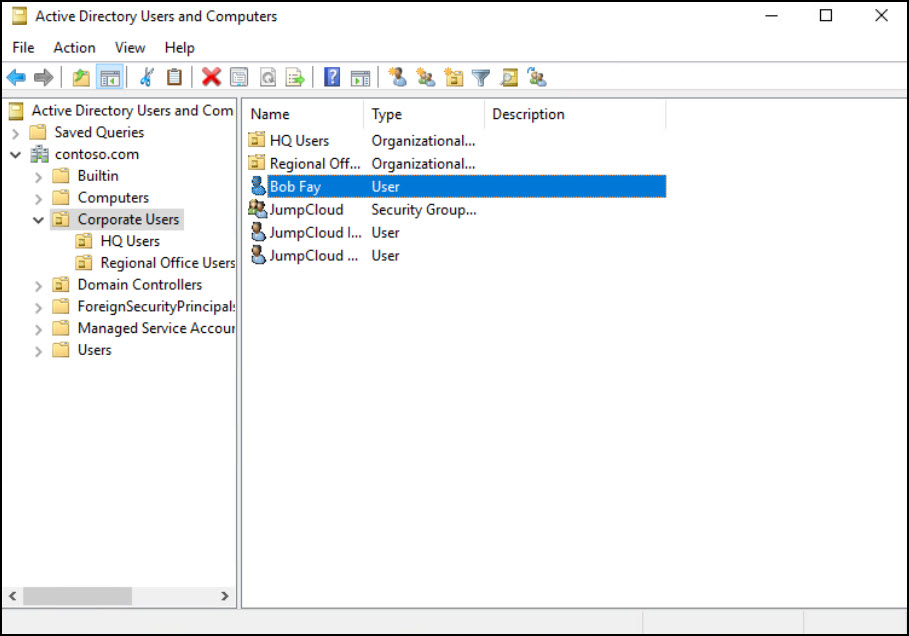Open the View menu
The width and height of the screenshot is (909, 636).
(x=130, y=47)
